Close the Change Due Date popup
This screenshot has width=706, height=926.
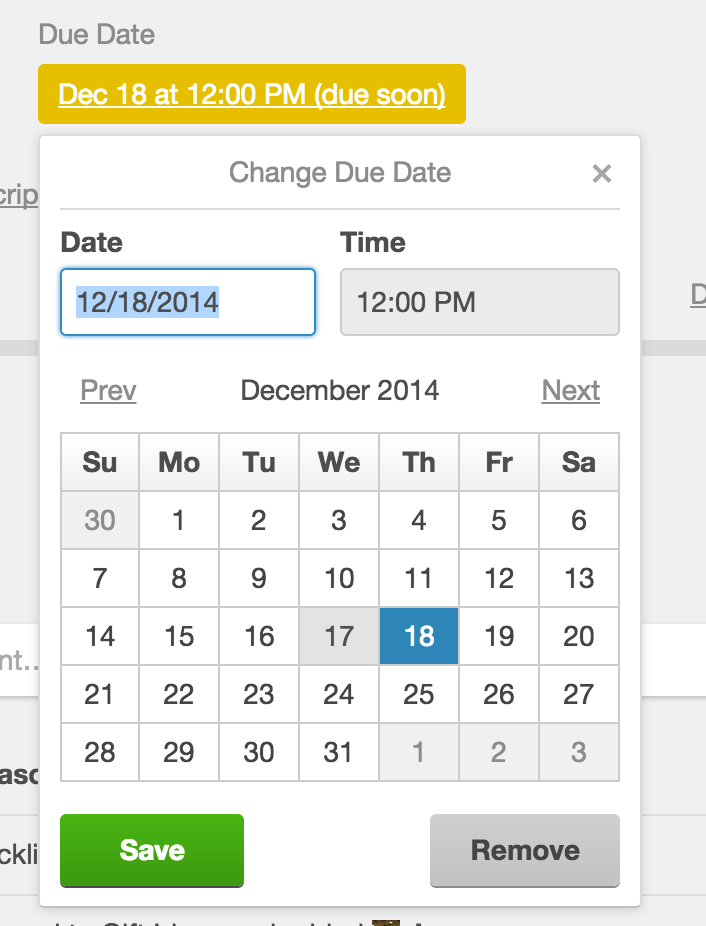tap(602, 173)
